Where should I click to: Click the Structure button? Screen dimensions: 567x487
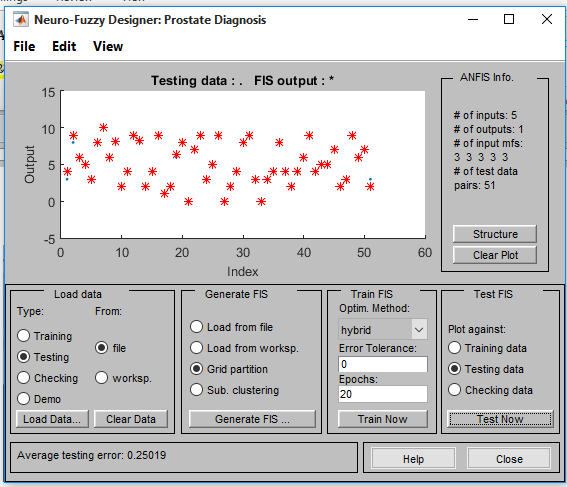click(x=495, y=234)
